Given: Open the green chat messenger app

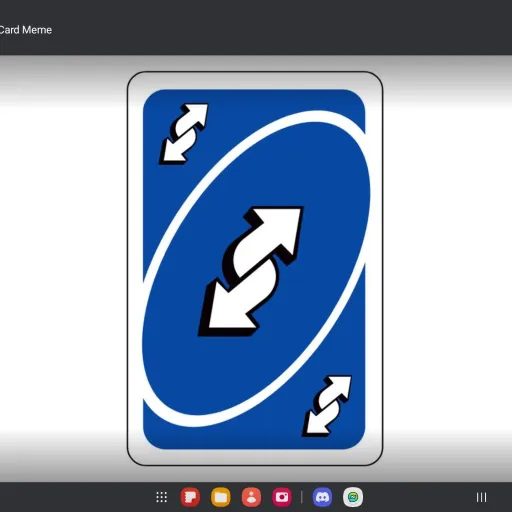Looking at the screenshot, I should point(353,497).
